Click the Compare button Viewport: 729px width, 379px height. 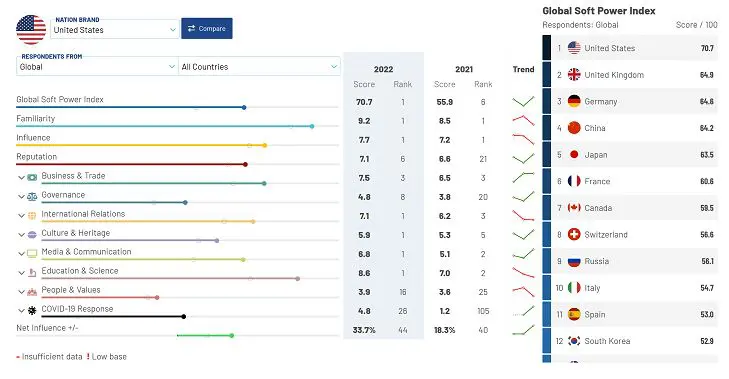(207, 28)
